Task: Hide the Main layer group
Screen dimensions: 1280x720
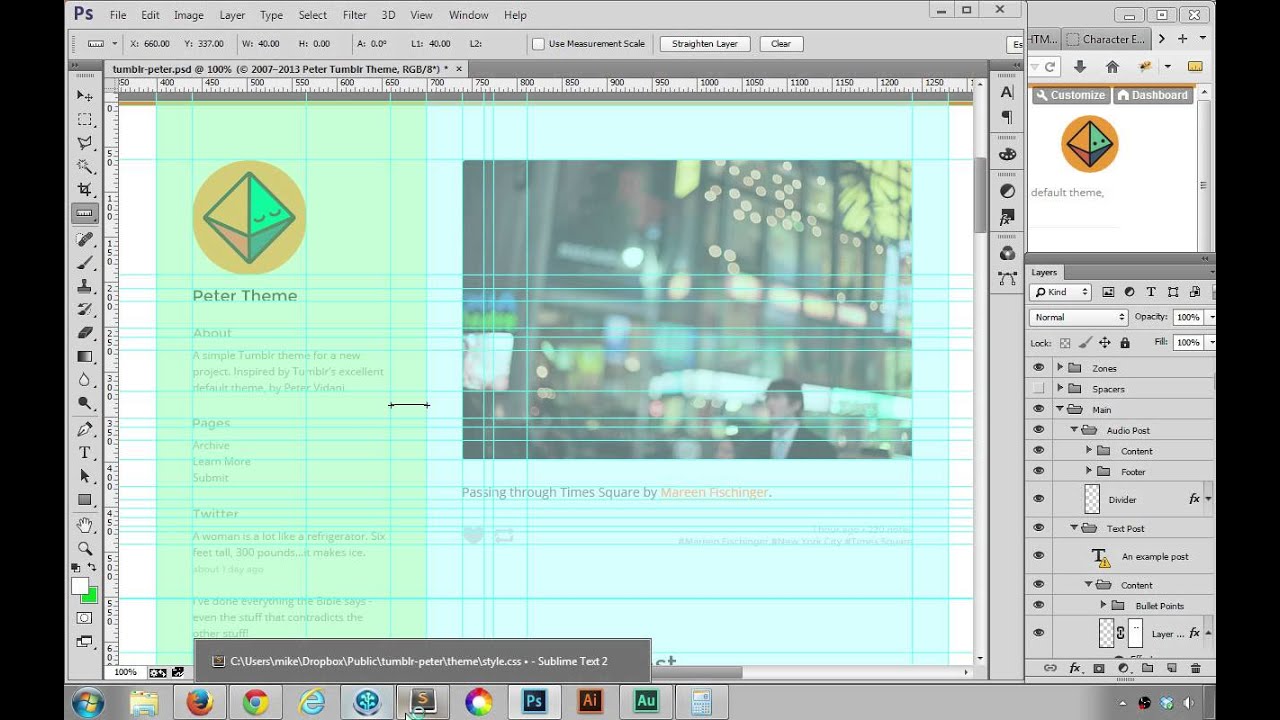Action: coord(1038,410)
